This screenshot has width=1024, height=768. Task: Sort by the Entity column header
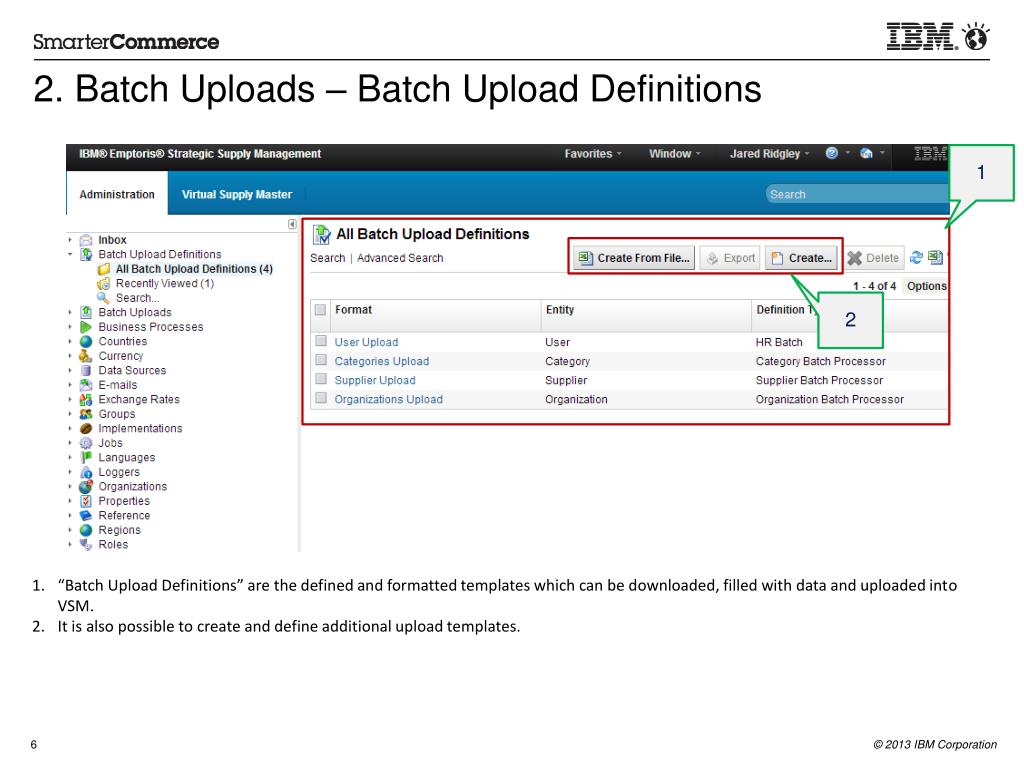[647, 315]
